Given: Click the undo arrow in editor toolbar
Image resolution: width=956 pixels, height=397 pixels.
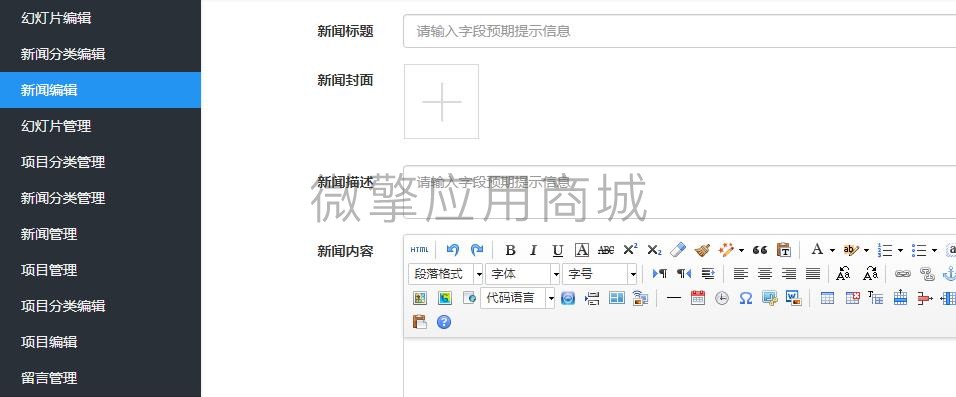Looking at the screenshot, I should point(452,250).
